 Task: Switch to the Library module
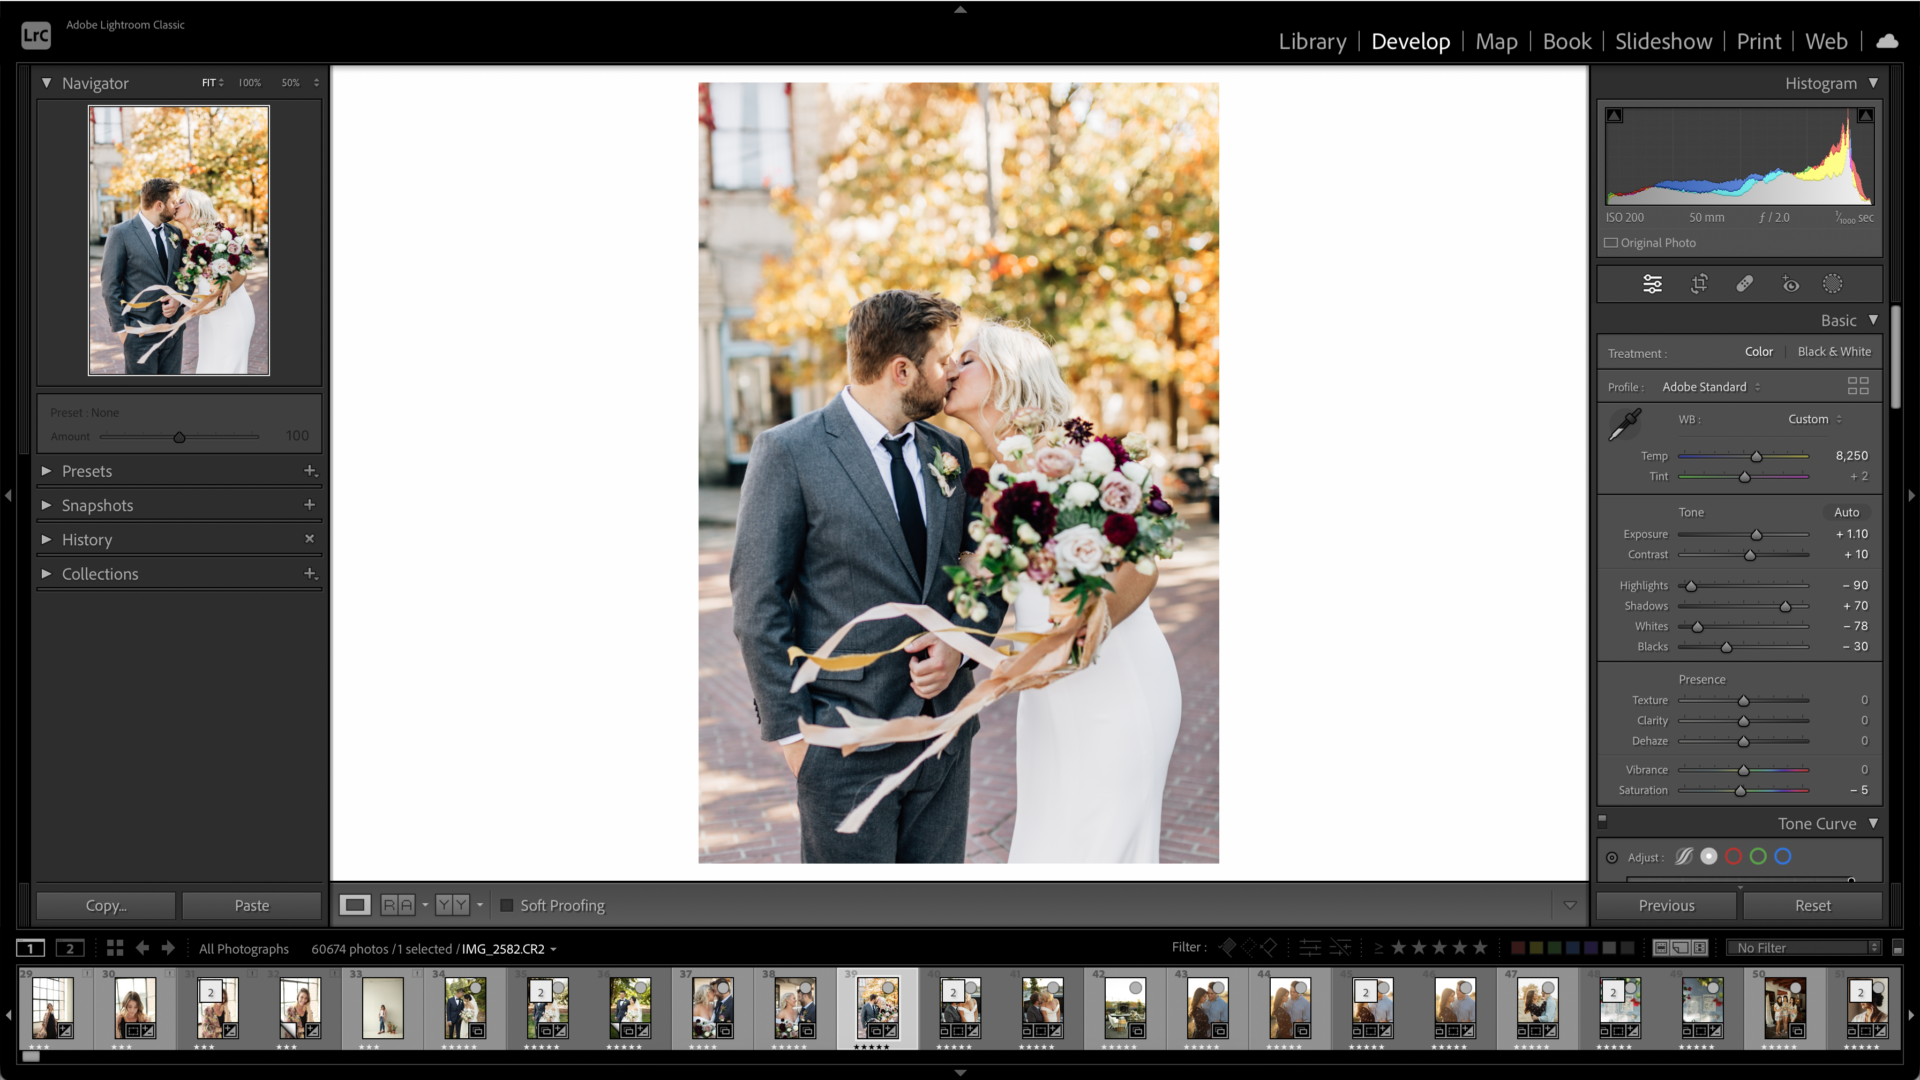click(1312, 41)
